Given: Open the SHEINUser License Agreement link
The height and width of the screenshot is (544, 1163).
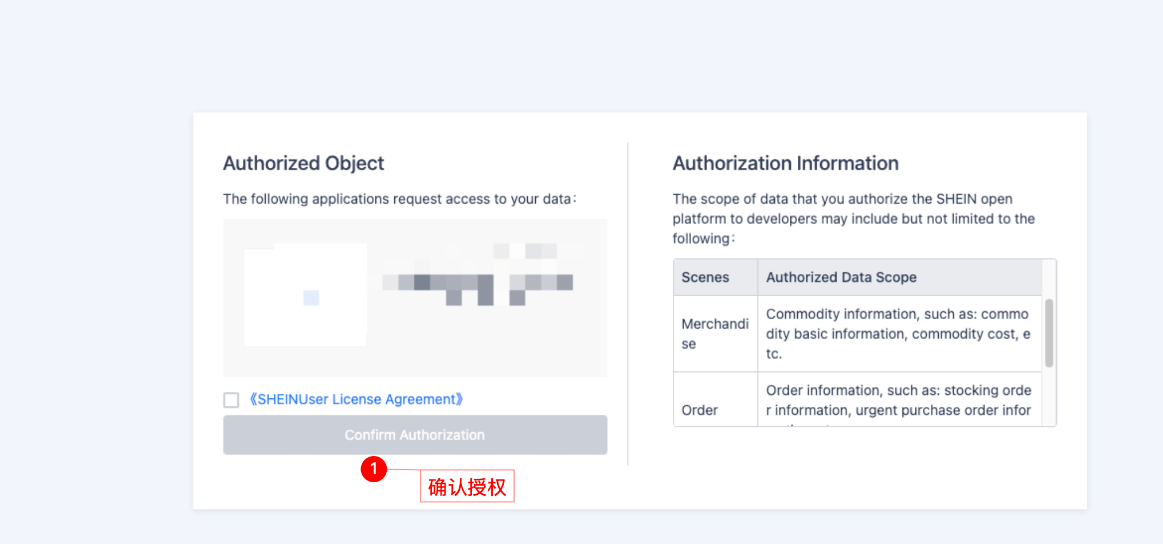Looking at the screenshot, I should [356, 399].
